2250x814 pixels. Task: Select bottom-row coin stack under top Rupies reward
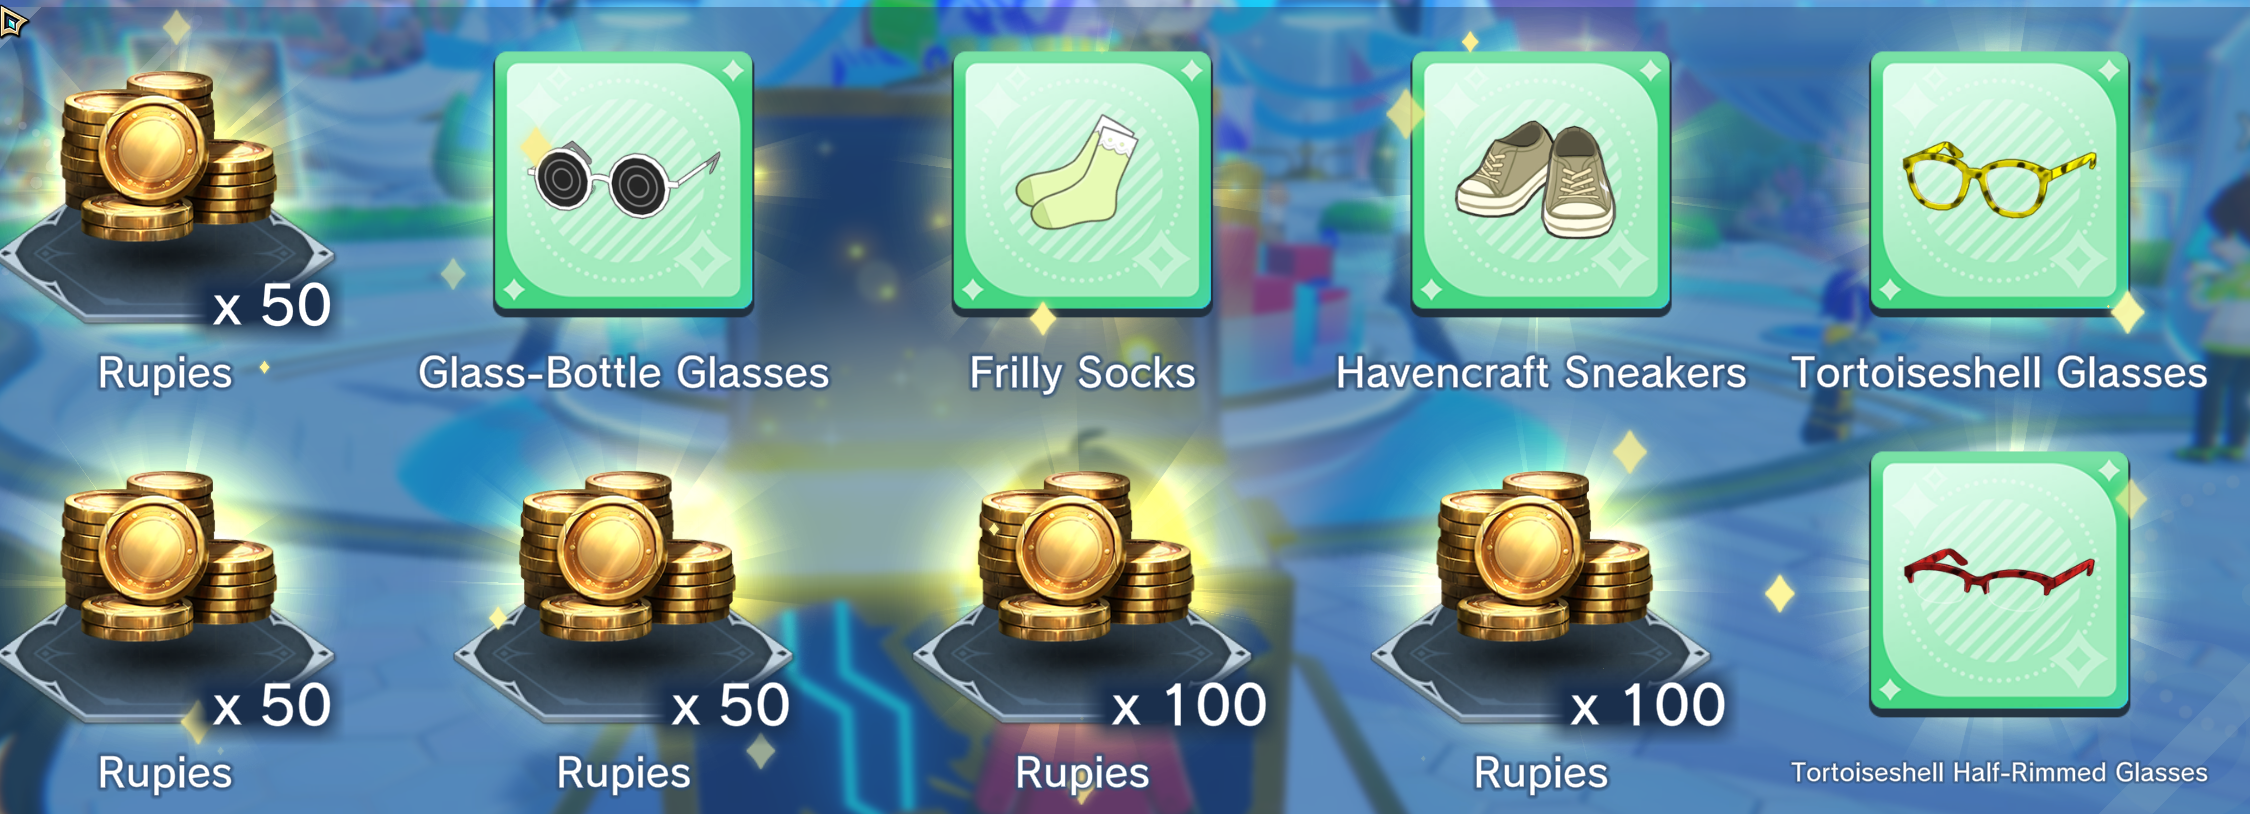point(167,557)
